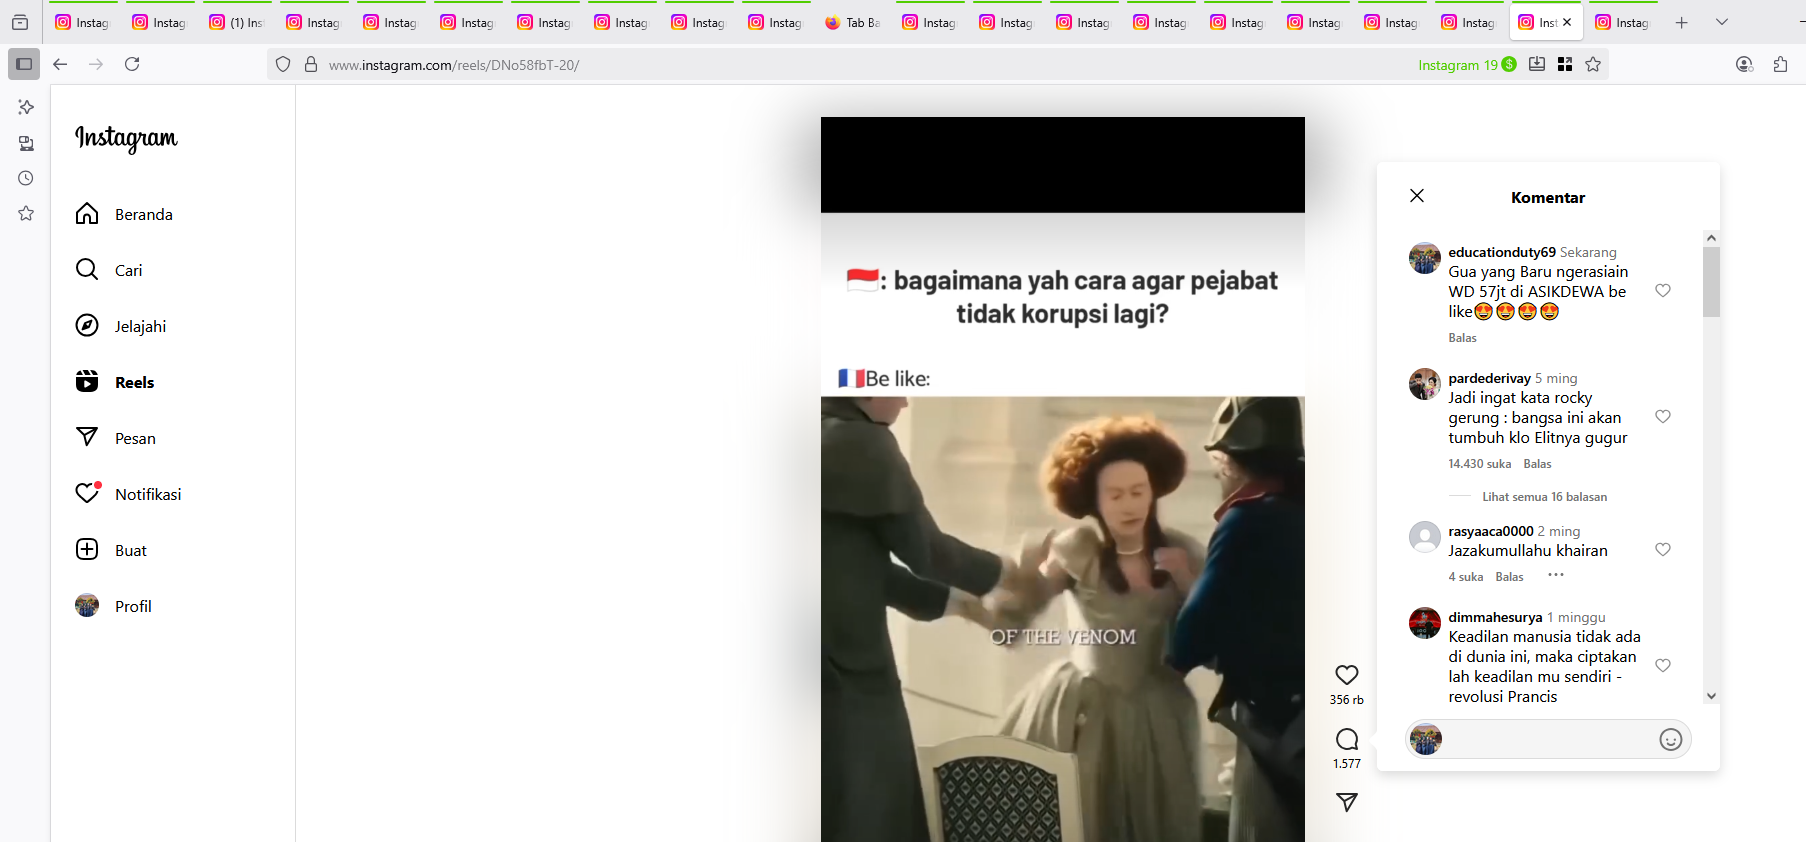Toggle the browser sidebar button
The width and height of the screenshot is (1806, 842).
tap(24, 64)
